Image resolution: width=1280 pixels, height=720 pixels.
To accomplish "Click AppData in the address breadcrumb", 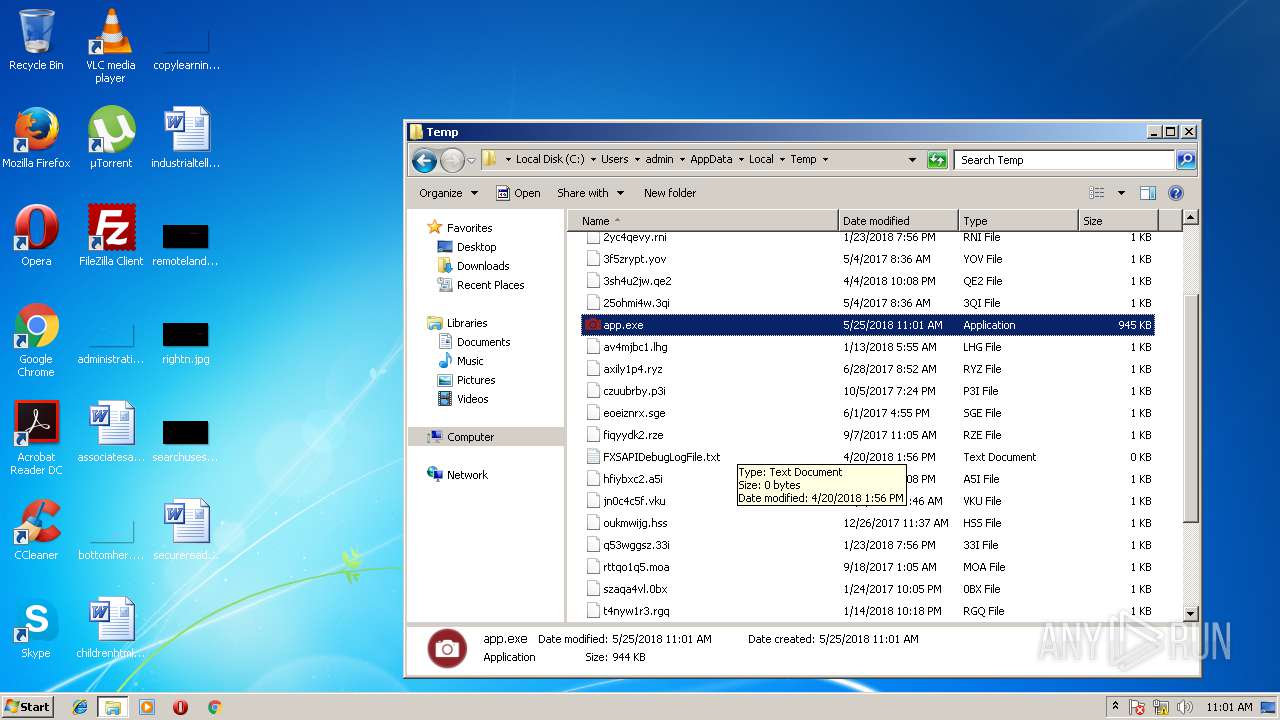I will coord(711,159).
